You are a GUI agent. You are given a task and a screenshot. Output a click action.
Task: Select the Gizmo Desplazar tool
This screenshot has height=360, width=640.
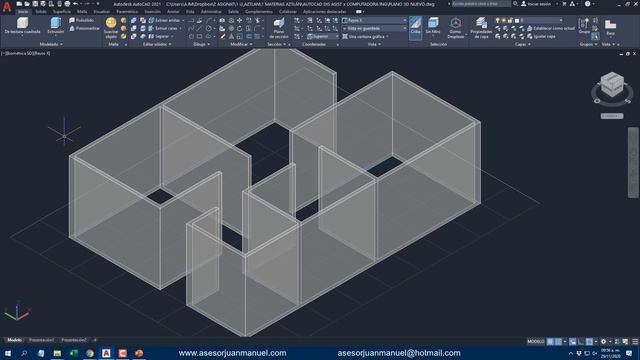pos(456,28)
